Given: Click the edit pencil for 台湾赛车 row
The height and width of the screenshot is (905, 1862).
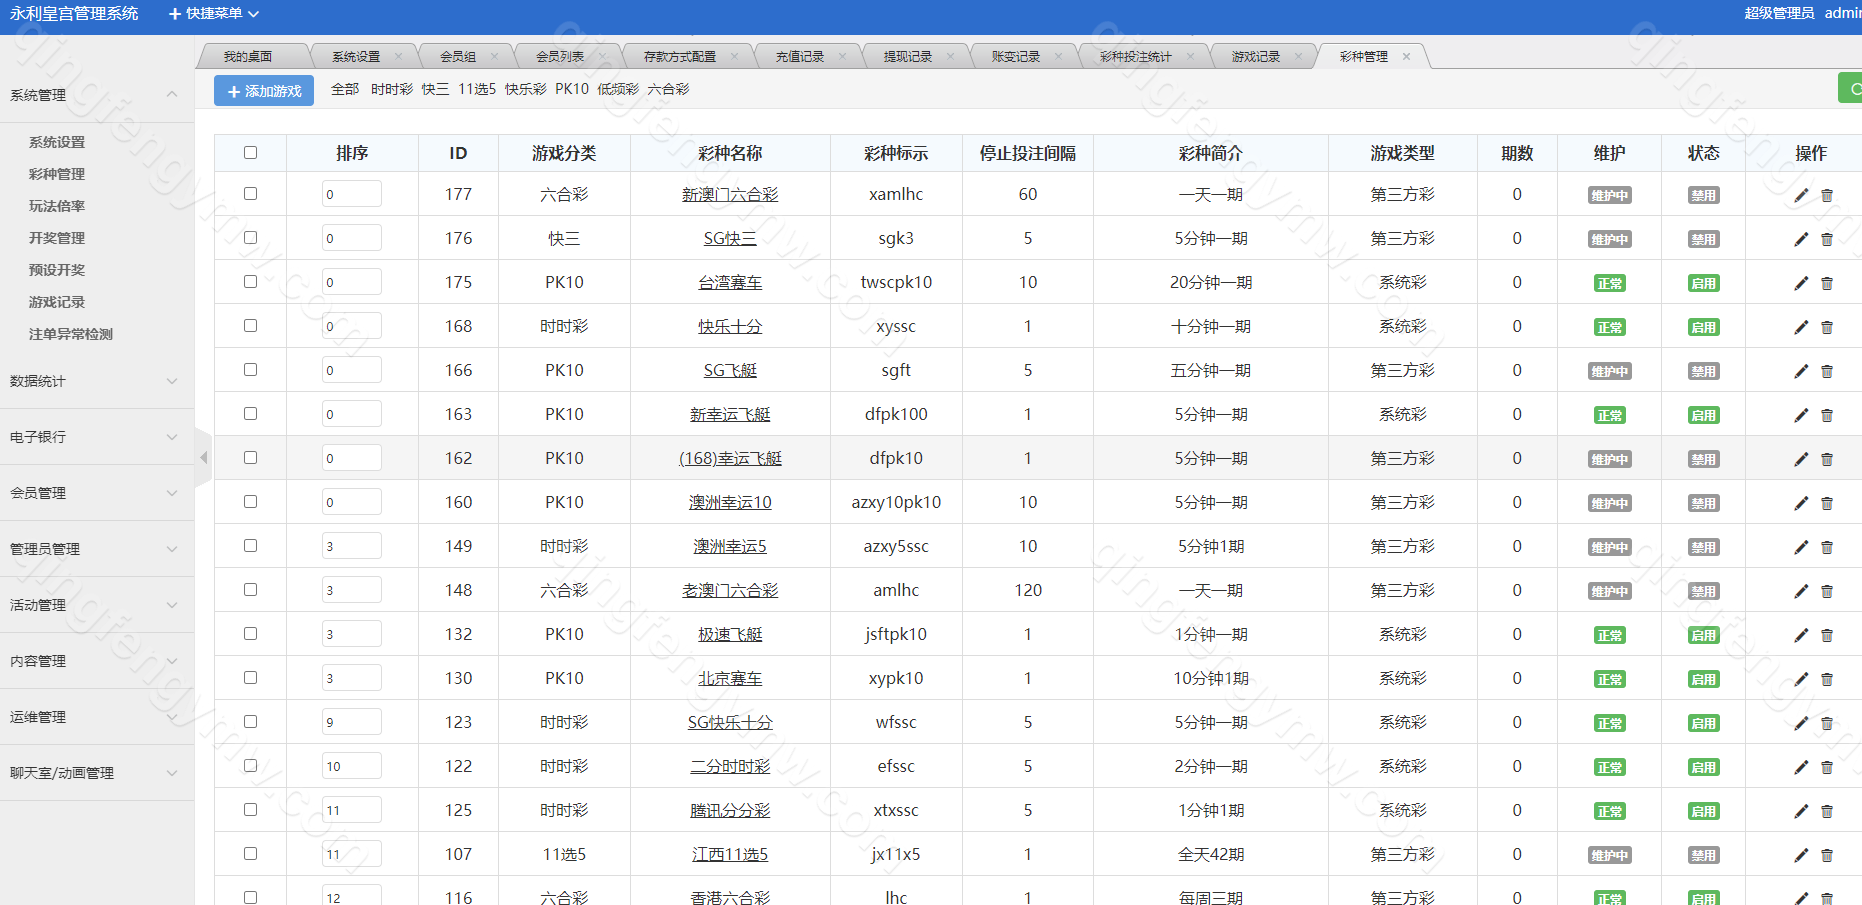Looking at the screenshot, I should [x=1801, y=283].
